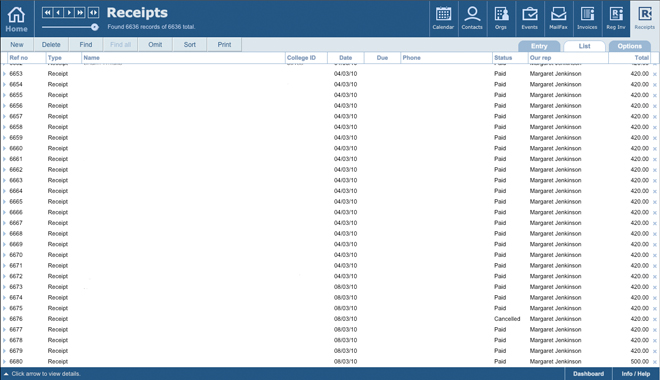Viewport: 660px width, 380px height.
Task: Expand details for receipt 6668
Action: 4,234
